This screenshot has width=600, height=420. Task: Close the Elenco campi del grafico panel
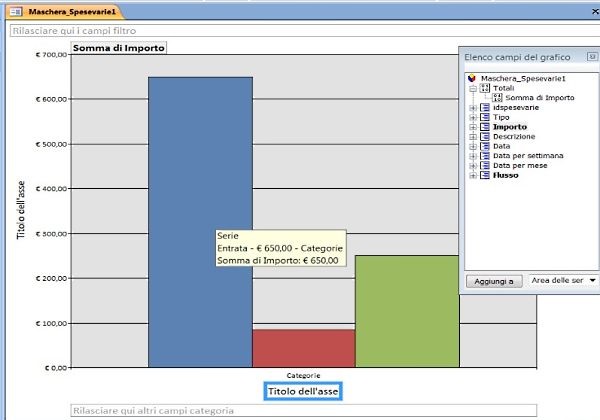coord(592,57)
